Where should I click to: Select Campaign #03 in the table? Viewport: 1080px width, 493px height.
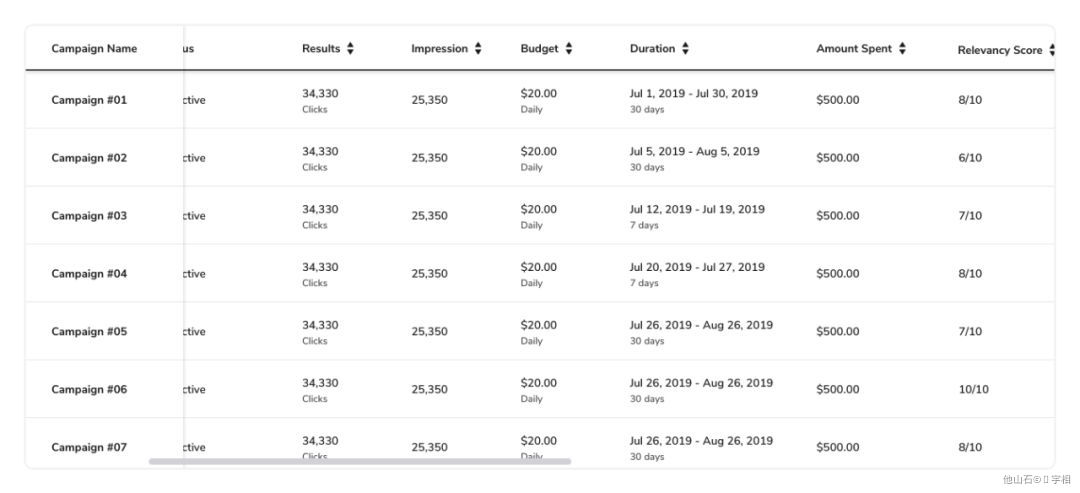click(90, 216)
